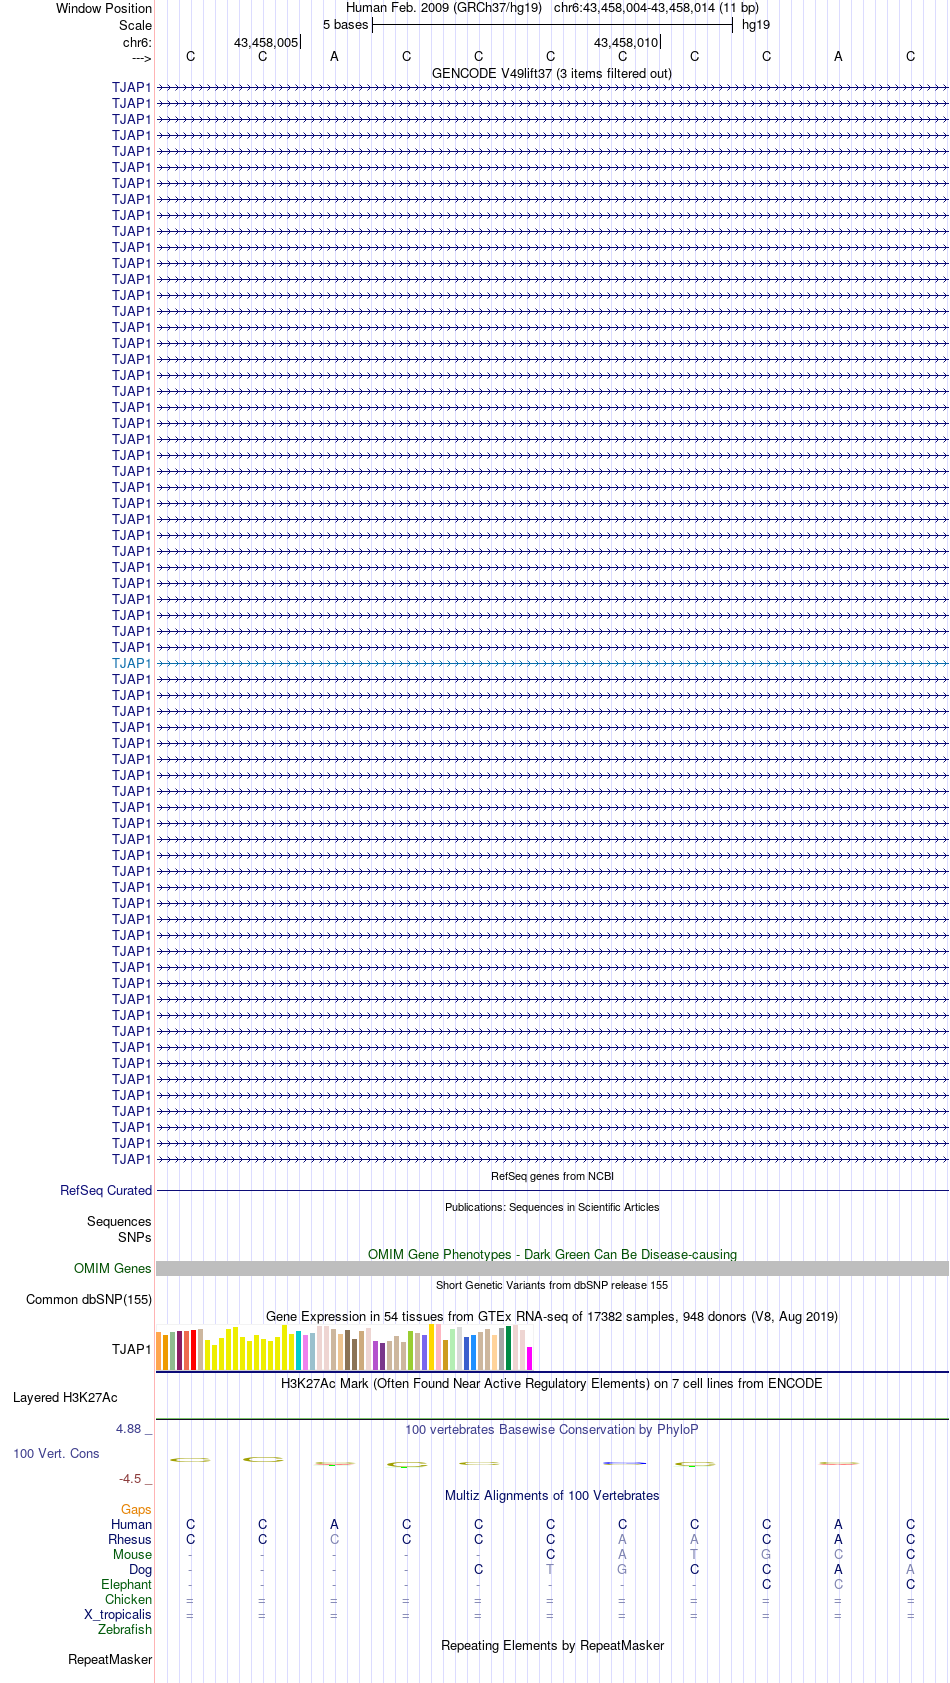Click the hg19 label beside the scale bar
Screen dimensions: 950x1683
tap(756, 25)
